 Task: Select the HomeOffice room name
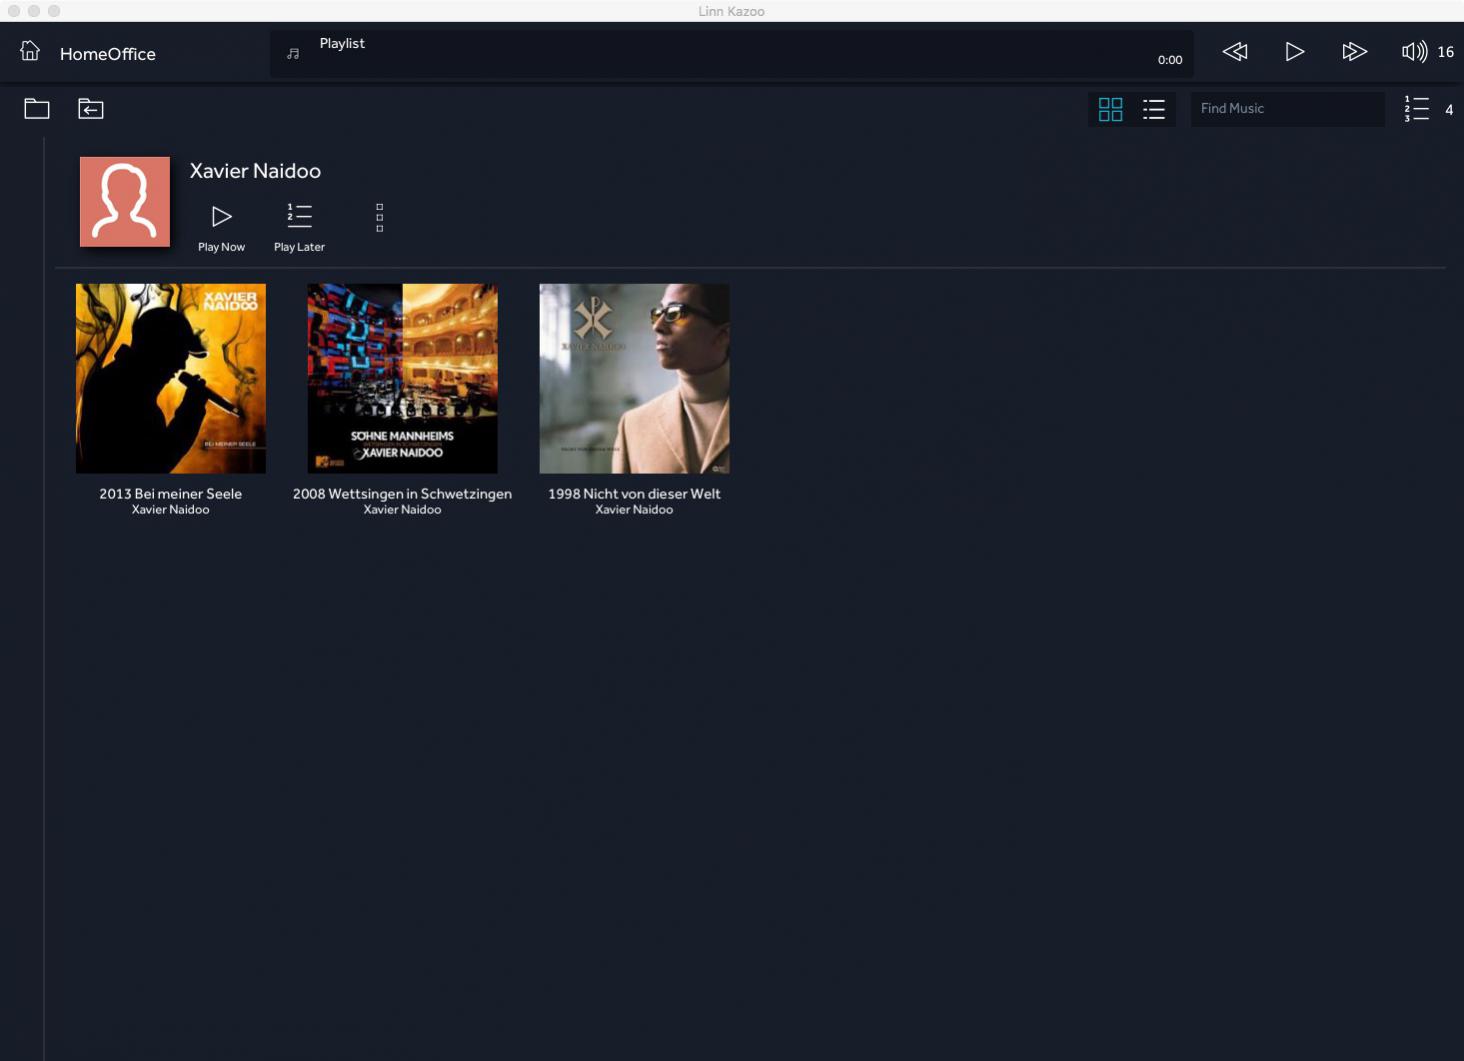point(108,54)
